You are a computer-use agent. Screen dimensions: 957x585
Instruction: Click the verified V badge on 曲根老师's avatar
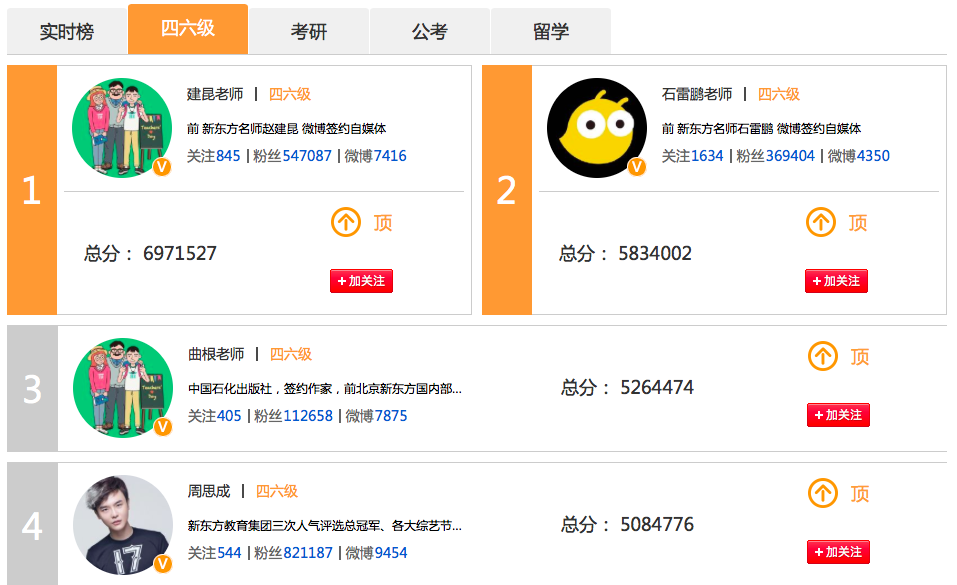(x=163, y=427)
